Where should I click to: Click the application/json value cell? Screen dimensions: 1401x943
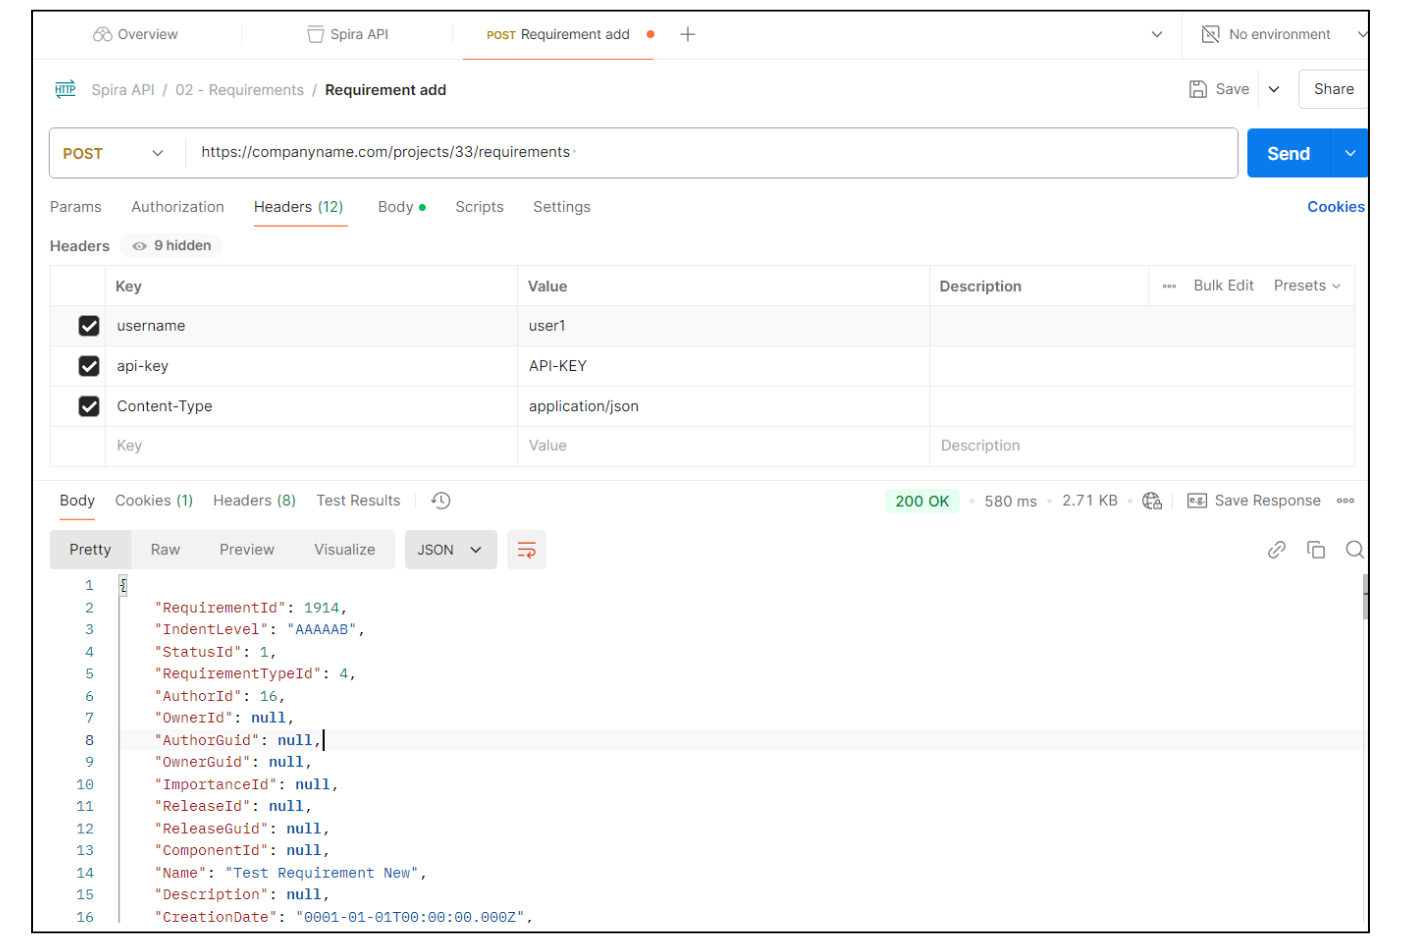point(723,406)
